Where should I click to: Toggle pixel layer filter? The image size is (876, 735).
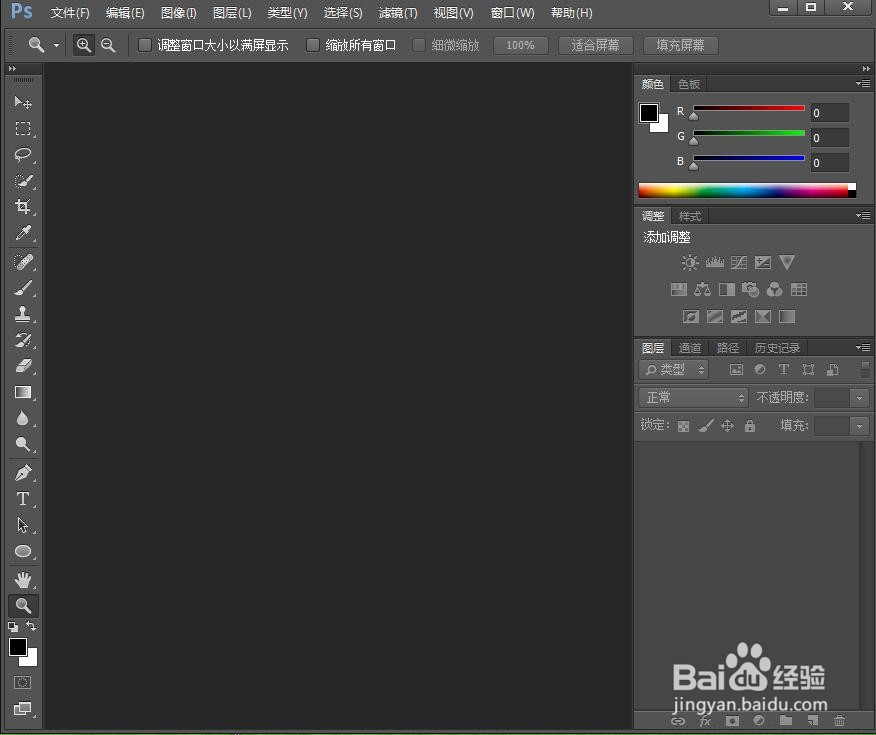(x=736, y=369)
